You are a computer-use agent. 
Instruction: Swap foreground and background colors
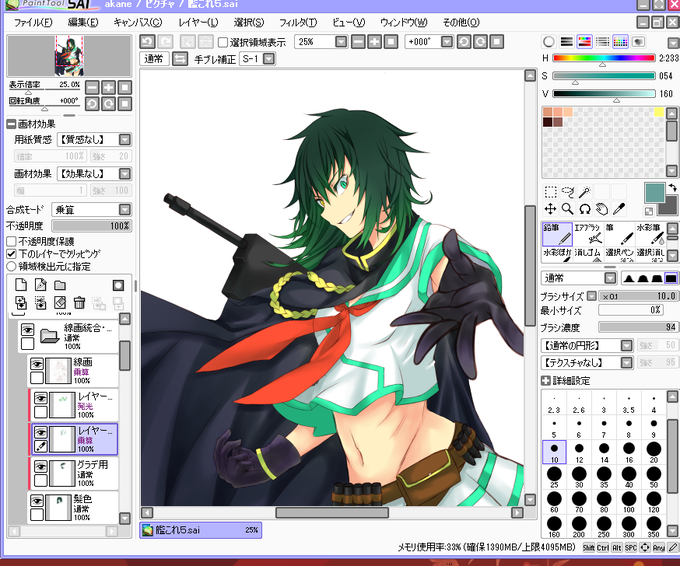[672, 188]
